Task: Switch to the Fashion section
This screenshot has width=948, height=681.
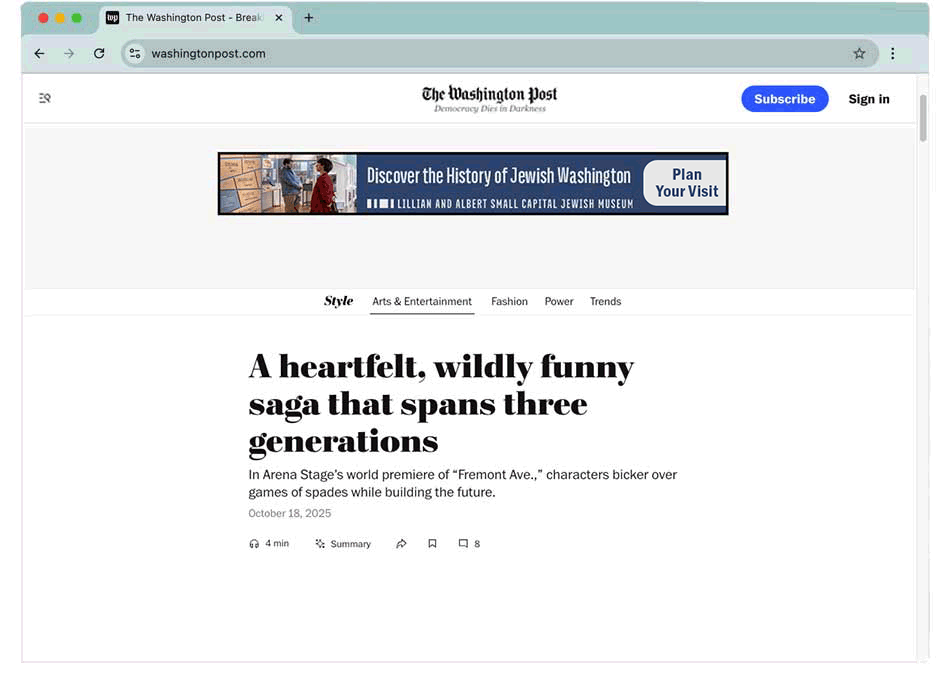Action: click(x=509, y=302)
